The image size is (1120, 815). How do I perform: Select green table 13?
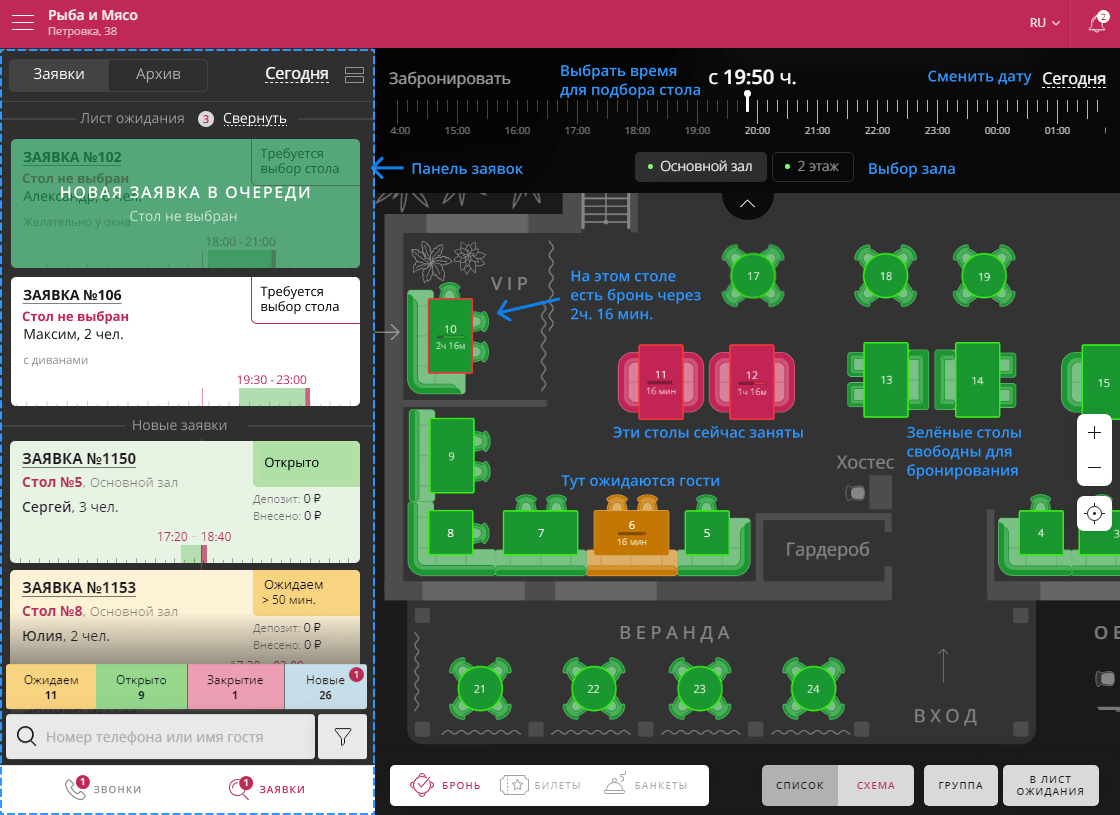point(886,380)
